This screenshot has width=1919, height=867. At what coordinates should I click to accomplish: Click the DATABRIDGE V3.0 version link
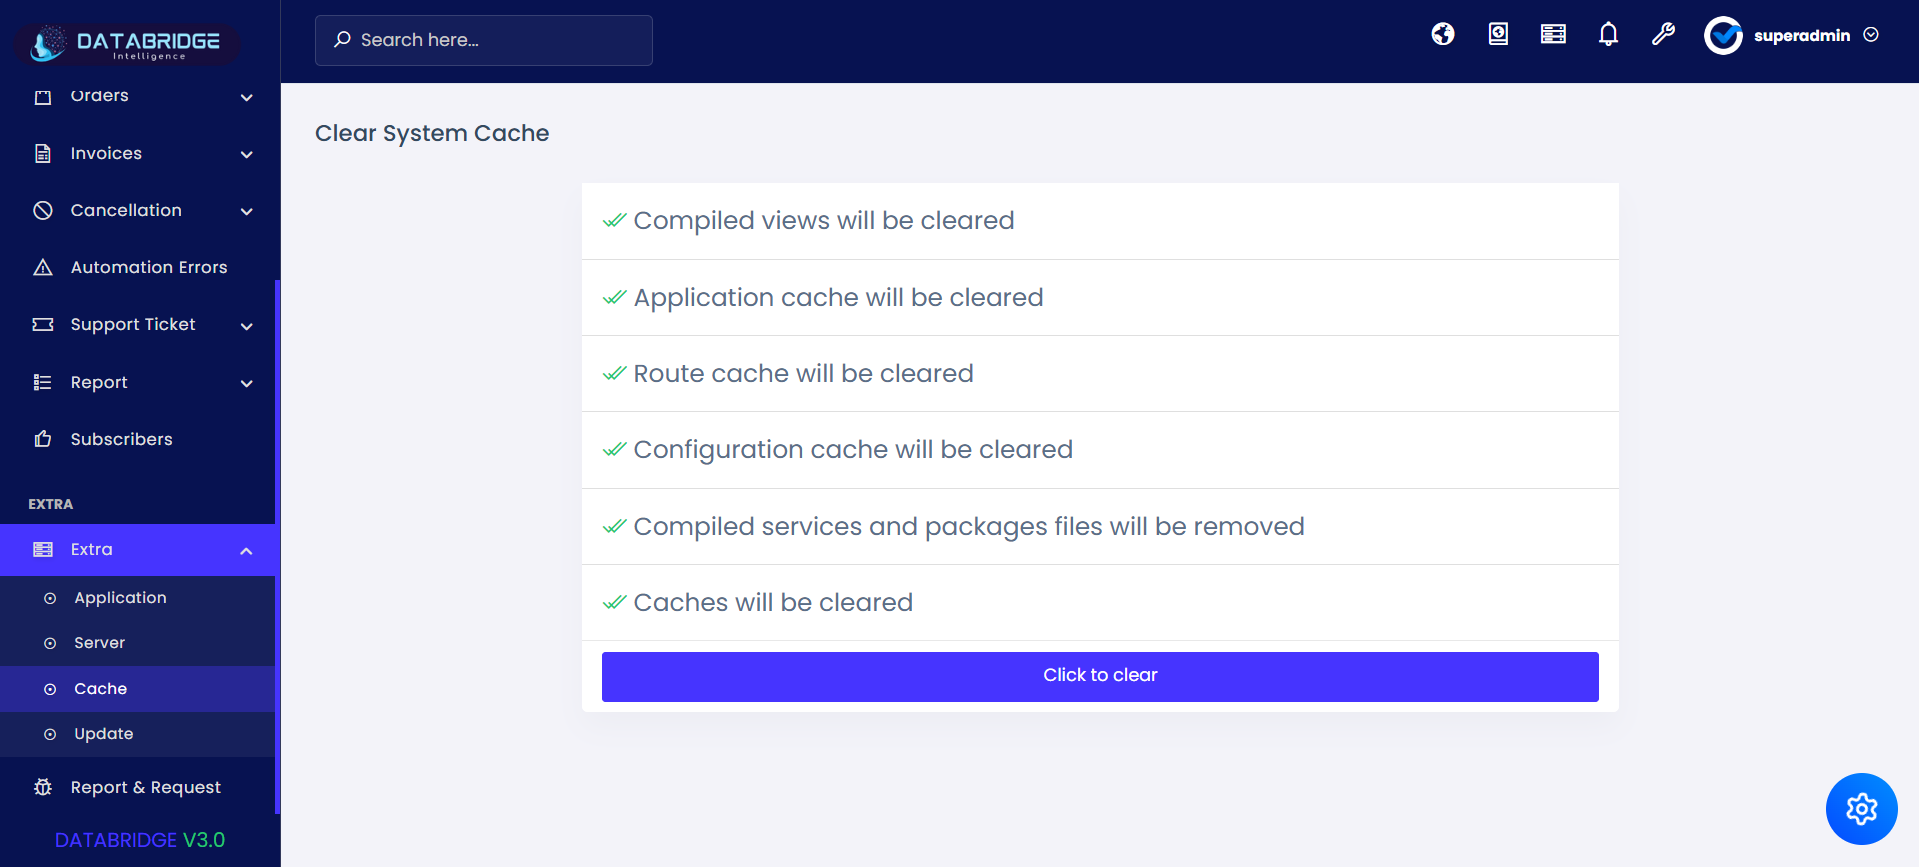point(140,840)
